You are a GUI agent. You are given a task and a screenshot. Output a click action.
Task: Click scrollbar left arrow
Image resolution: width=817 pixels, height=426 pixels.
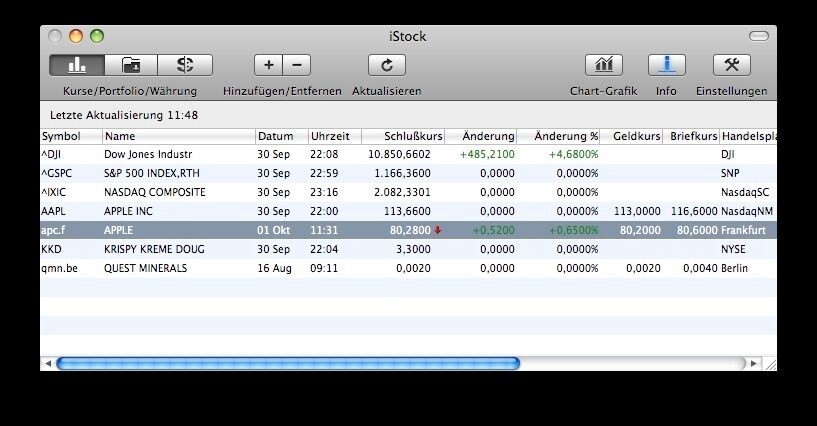tap(48, 364)
